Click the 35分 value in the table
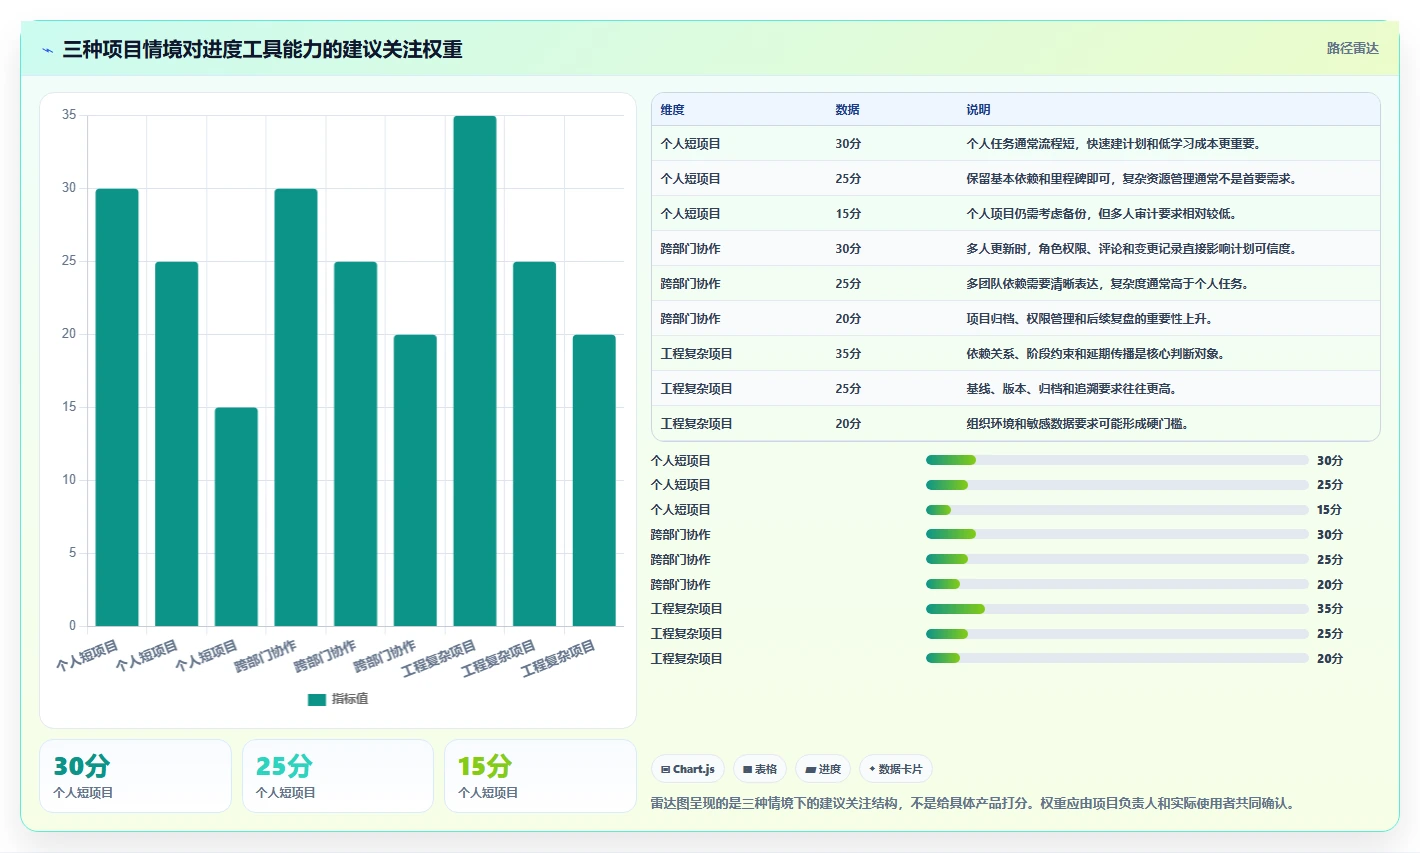This screenshot has width=1420, height=853. coord(848,354)
